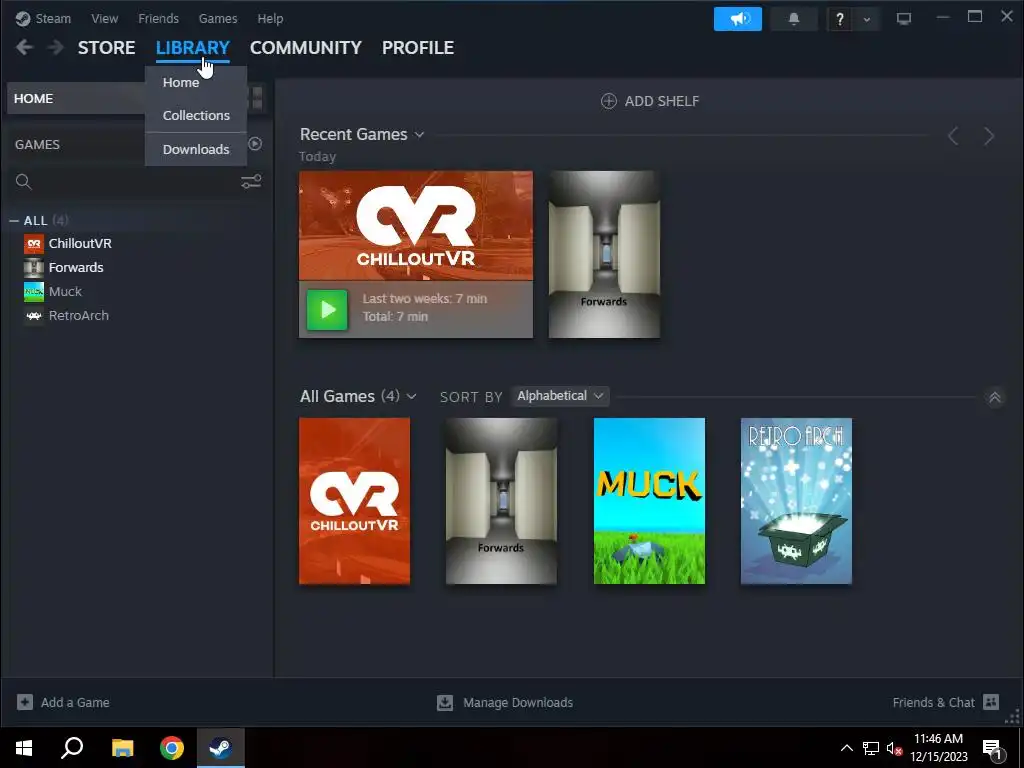Image resolution: width=1024 pixels, height=768 pixels.
Task: Expand the account dropdown arrow beside help
Action: coord(867,20)
